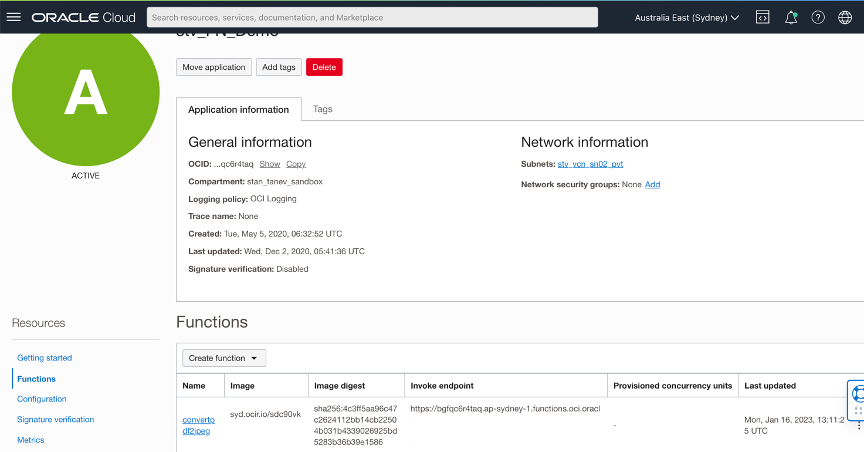
Task: Expand Australia East (Sydney) region selector
Action: click(x=687, y=17)
